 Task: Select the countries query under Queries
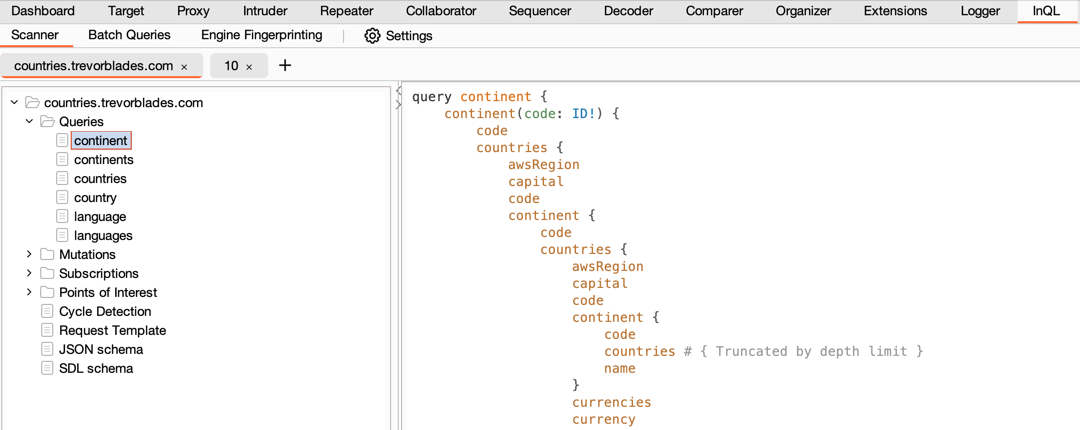[101, 178]
